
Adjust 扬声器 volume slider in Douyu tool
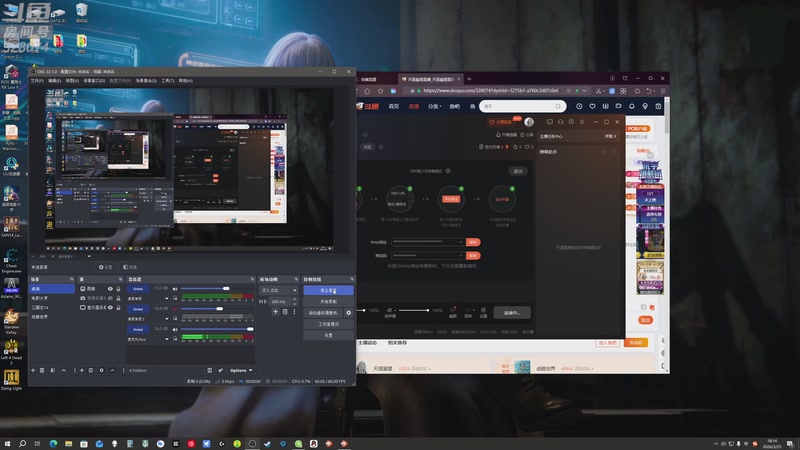[414, 310]
